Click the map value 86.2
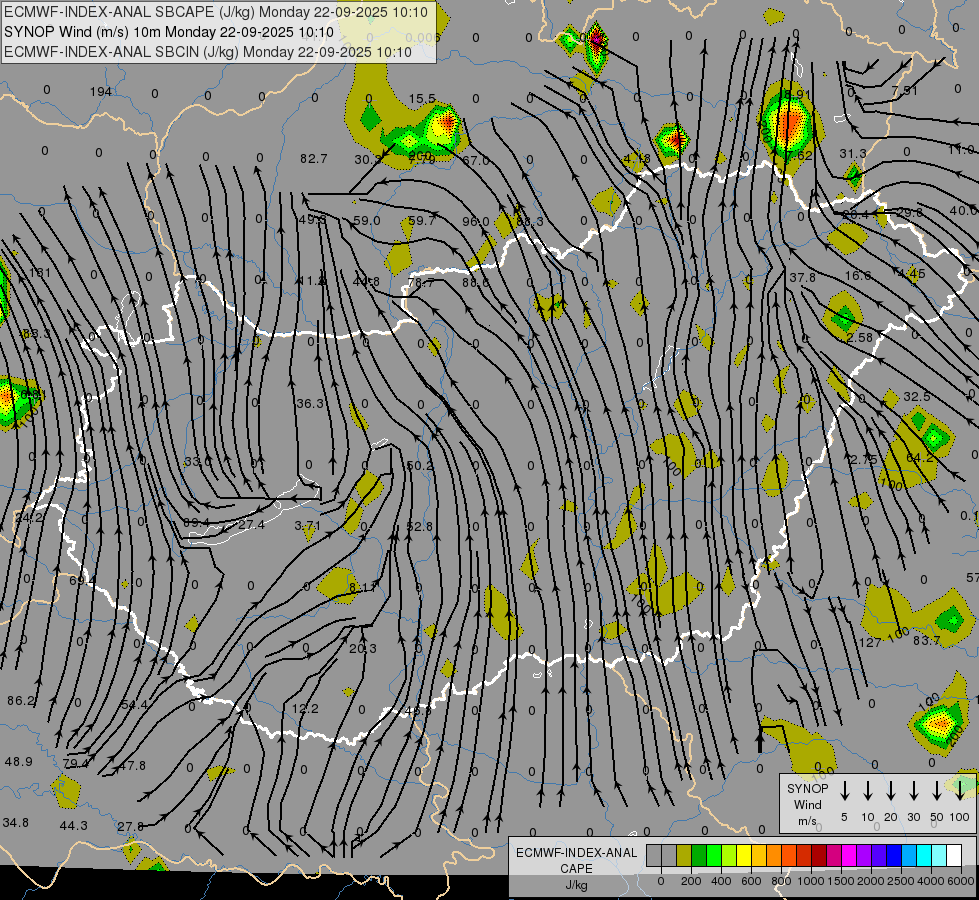This screenshot has height=900, width=979. (21, 701)
